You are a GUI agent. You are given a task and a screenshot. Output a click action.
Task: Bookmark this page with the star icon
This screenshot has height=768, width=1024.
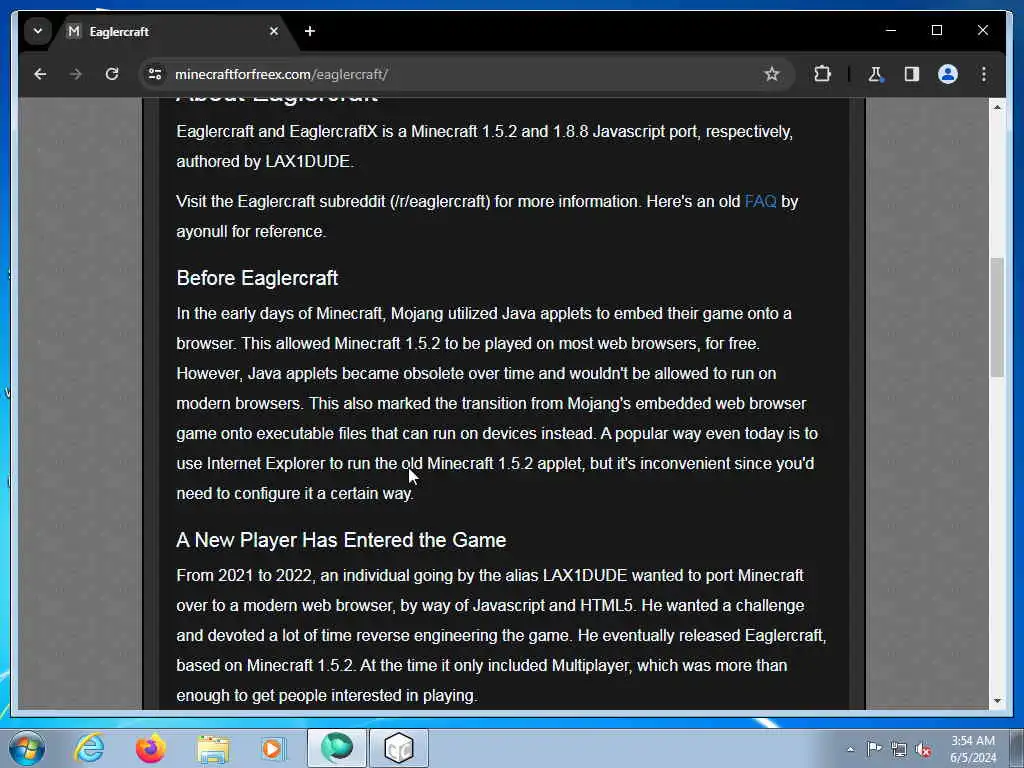(772, 74)
